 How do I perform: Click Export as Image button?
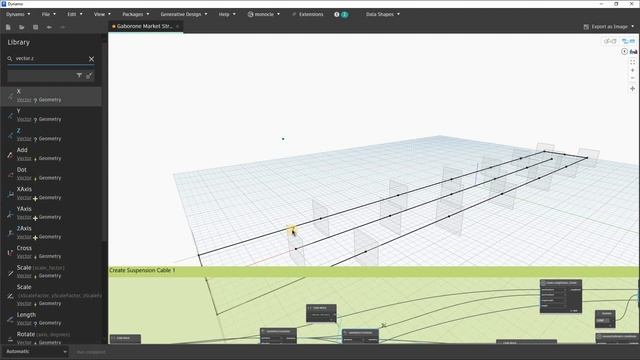pyautogui.click(x=605, y=27)
